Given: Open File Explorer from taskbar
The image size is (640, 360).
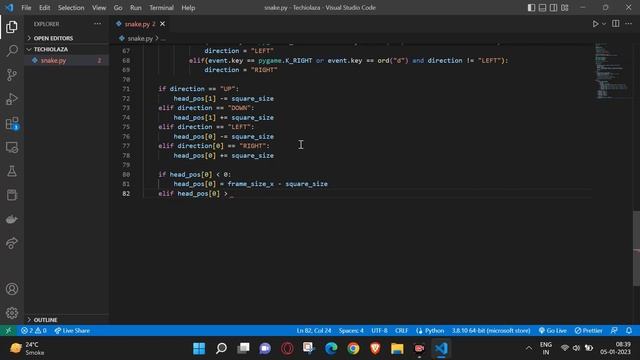Looking at the screenshot, I should 397,348.
